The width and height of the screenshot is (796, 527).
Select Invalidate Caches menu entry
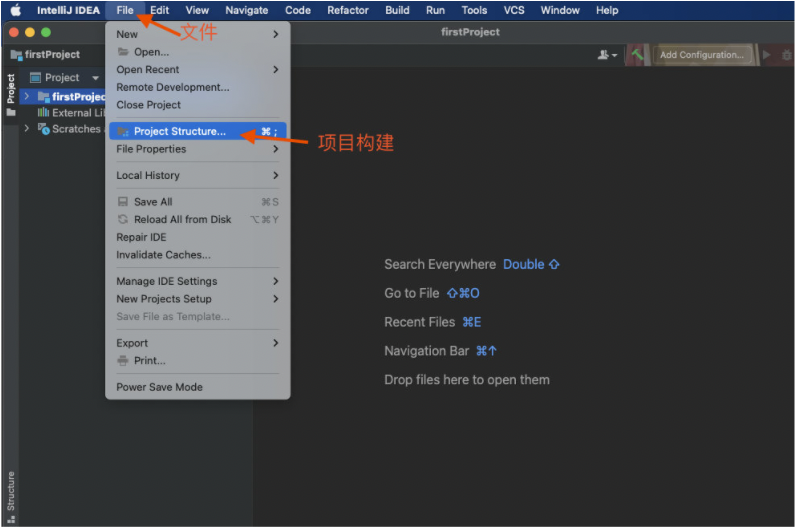198,255
